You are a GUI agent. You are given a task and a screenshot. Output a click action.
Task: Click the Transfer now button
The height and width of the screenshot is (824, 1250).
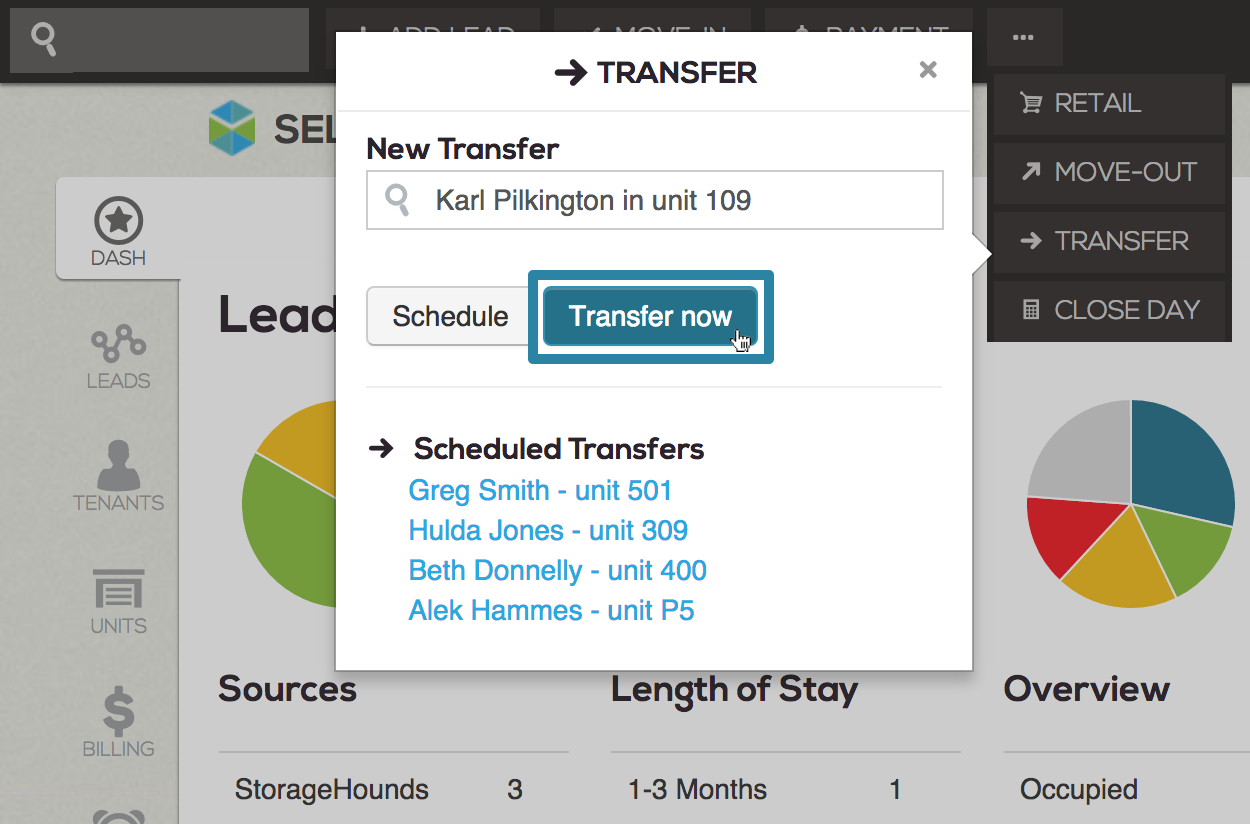pos(650,317)
